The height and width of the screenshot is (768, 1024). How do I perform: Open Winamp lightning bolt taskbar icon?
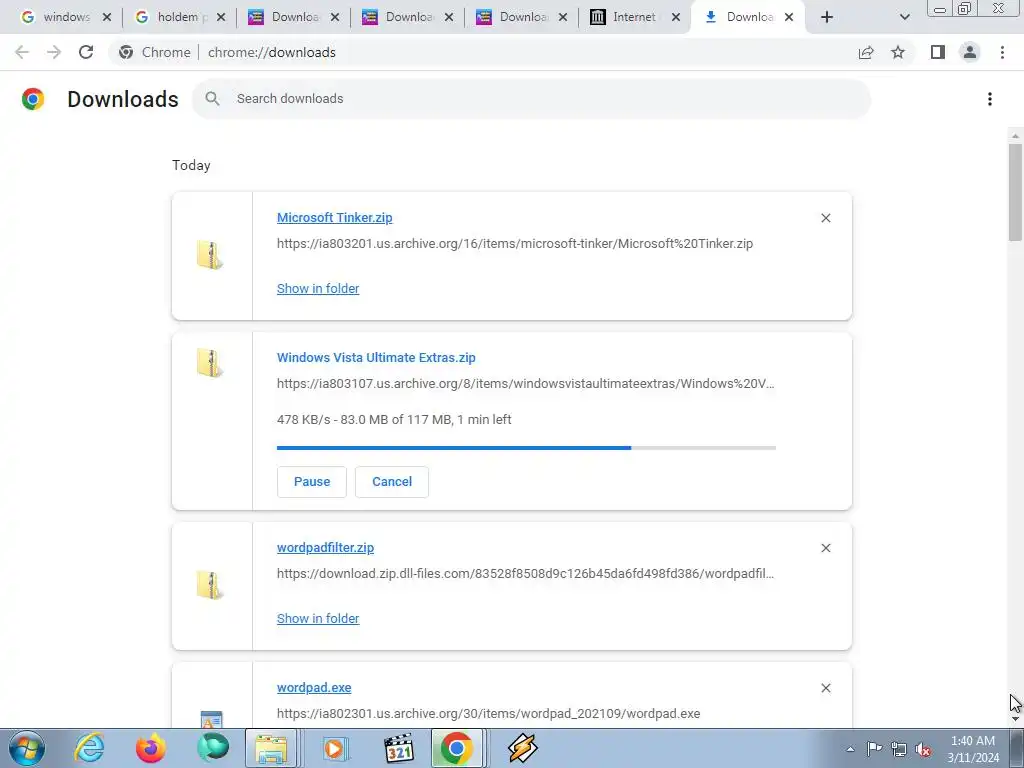522,748
